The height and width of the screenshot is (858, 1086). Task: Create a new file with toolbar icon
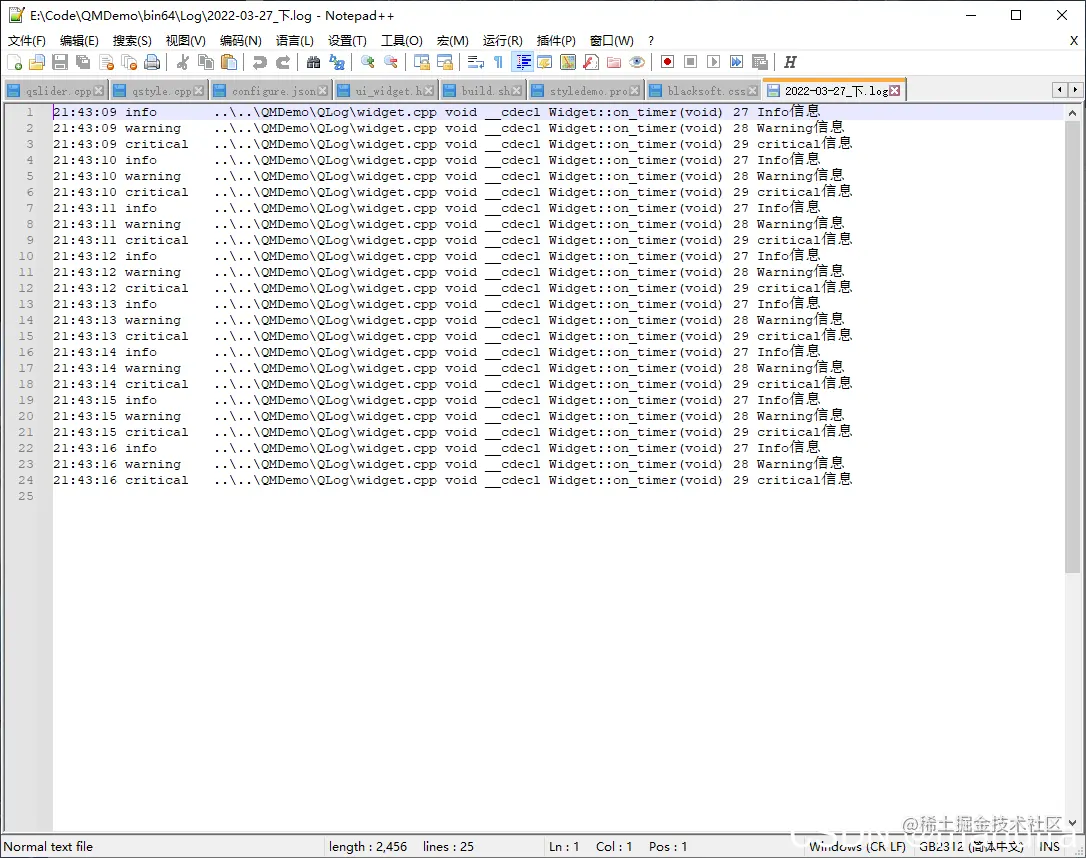point(14,62)
